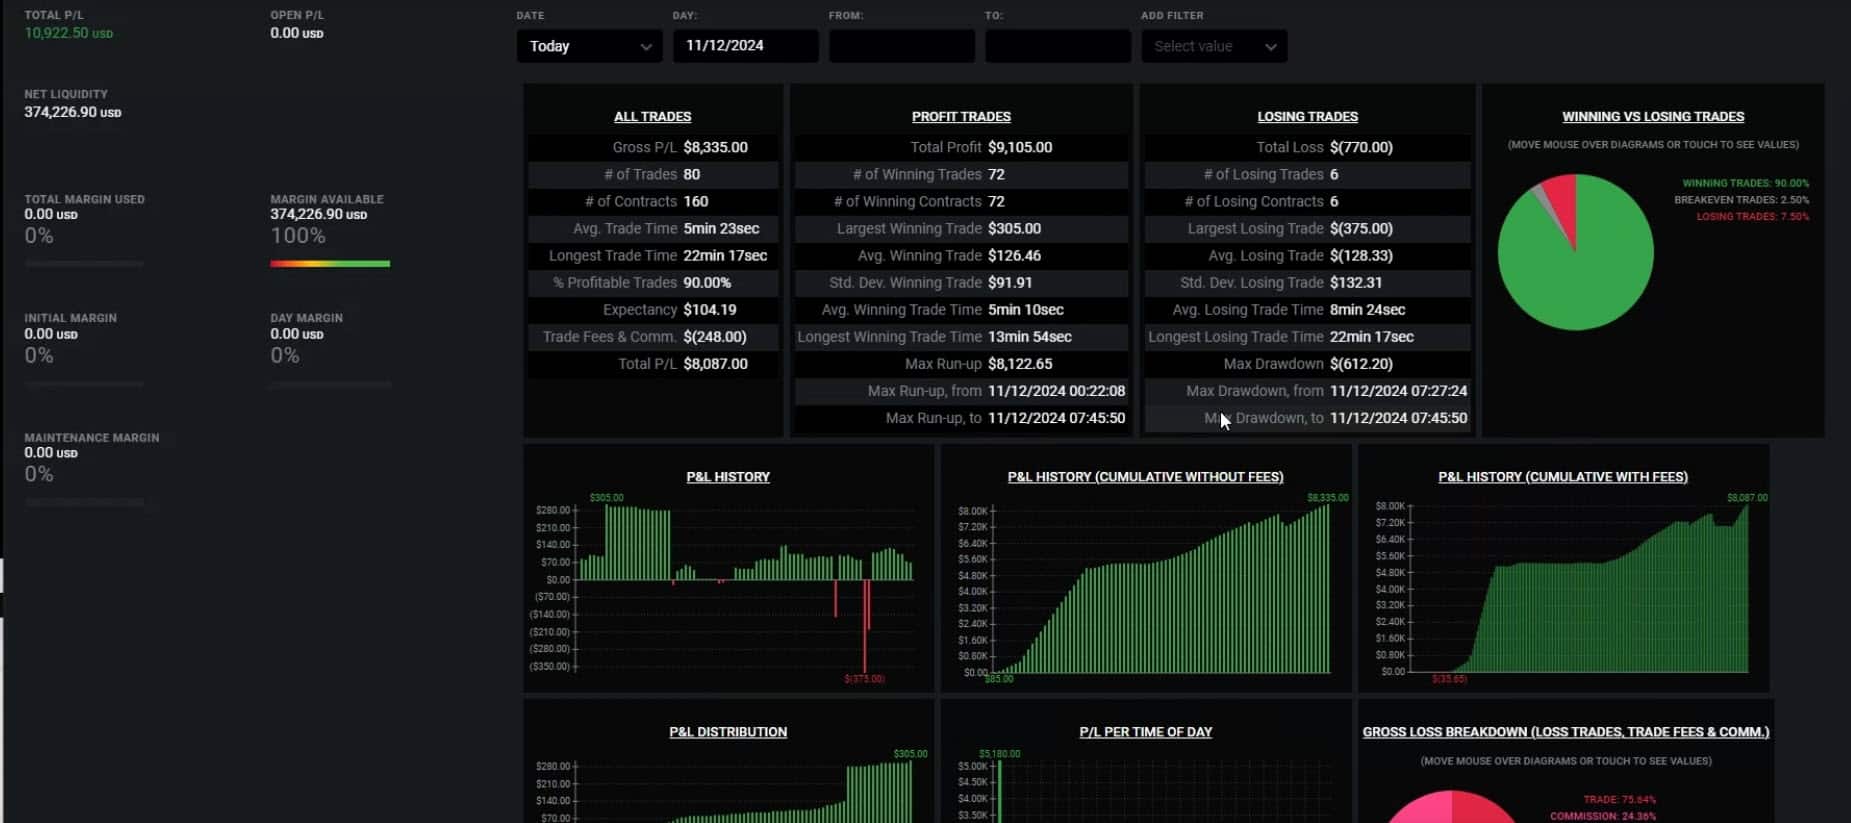Focus the empty From input field
The width and height of the screenshot is (1851, 823).
(x=902, y=46)
